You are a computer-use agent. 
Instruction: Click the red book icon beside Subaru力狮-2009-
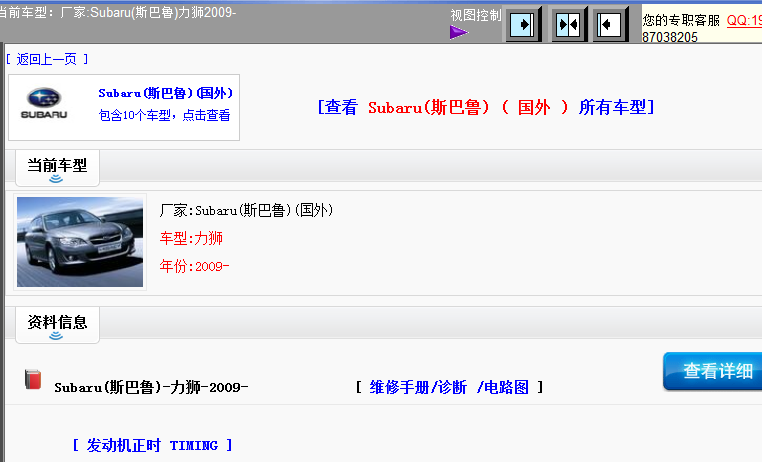tap(33, 379)
